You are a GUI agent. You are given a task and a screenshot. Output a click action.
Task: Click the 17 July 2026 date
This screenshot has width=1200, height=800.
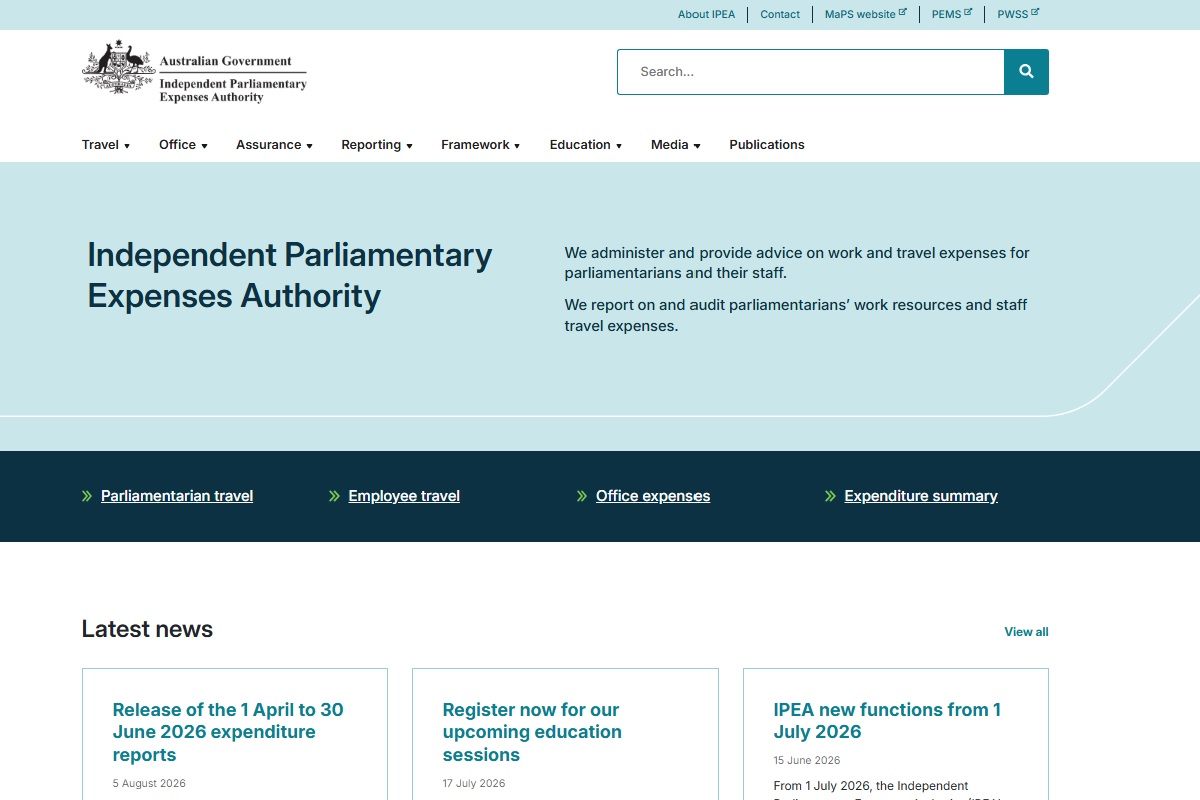pyautogui.click(x=474, y=784)
